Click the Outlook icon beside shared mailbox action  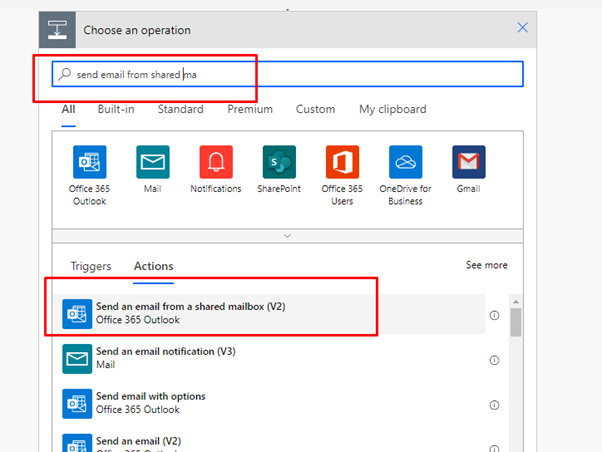pos(77,314)
